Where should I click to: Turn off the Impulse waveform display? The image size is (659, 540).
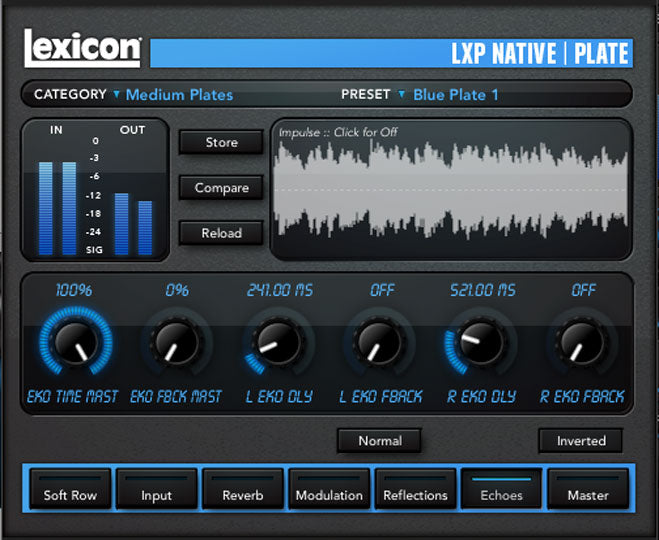tap(451, 190)
